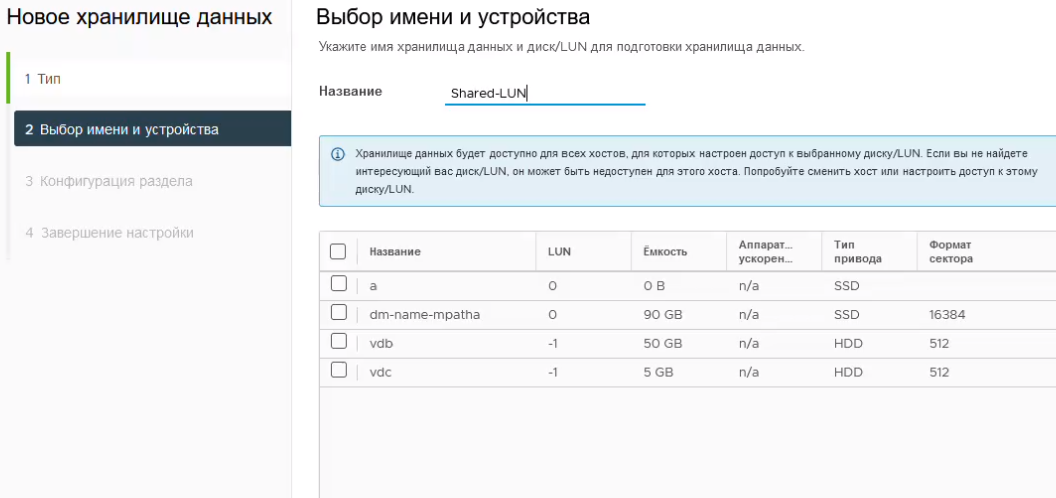
Task: Sort by the Тип привода column header
Action: (x=857, y=251)
